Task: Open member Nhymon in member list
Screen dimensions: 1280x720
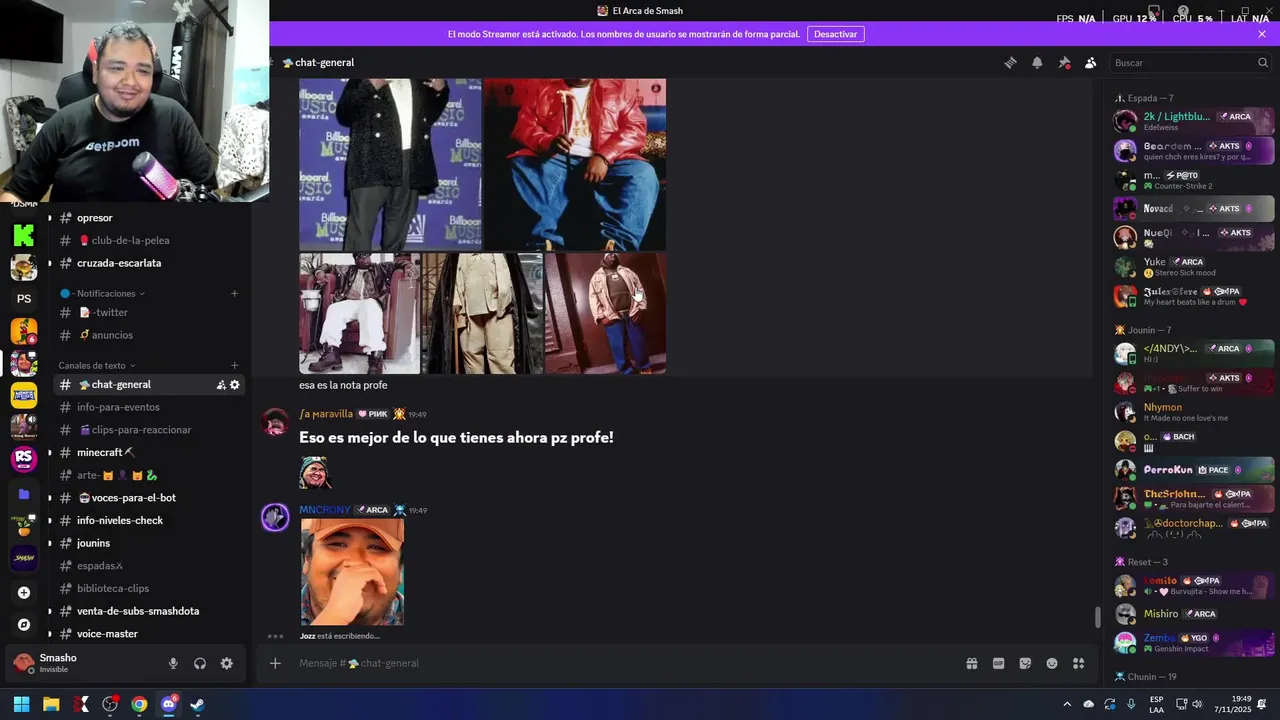Action: click(x=1193, y=412)
